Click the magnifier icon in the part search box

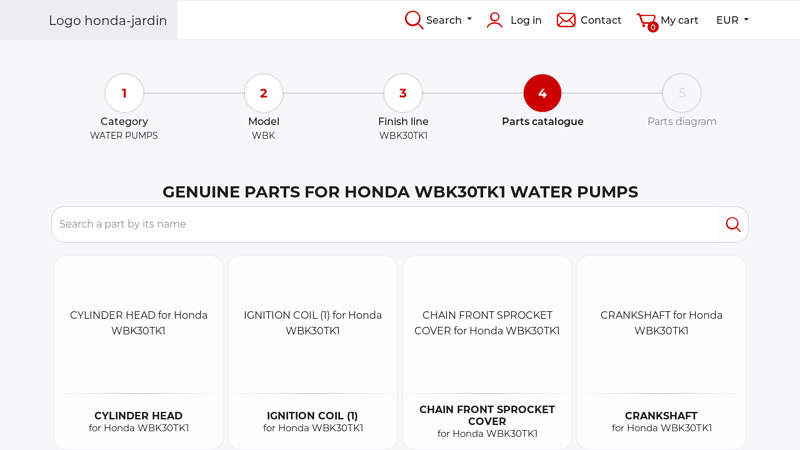click(733, 224)
